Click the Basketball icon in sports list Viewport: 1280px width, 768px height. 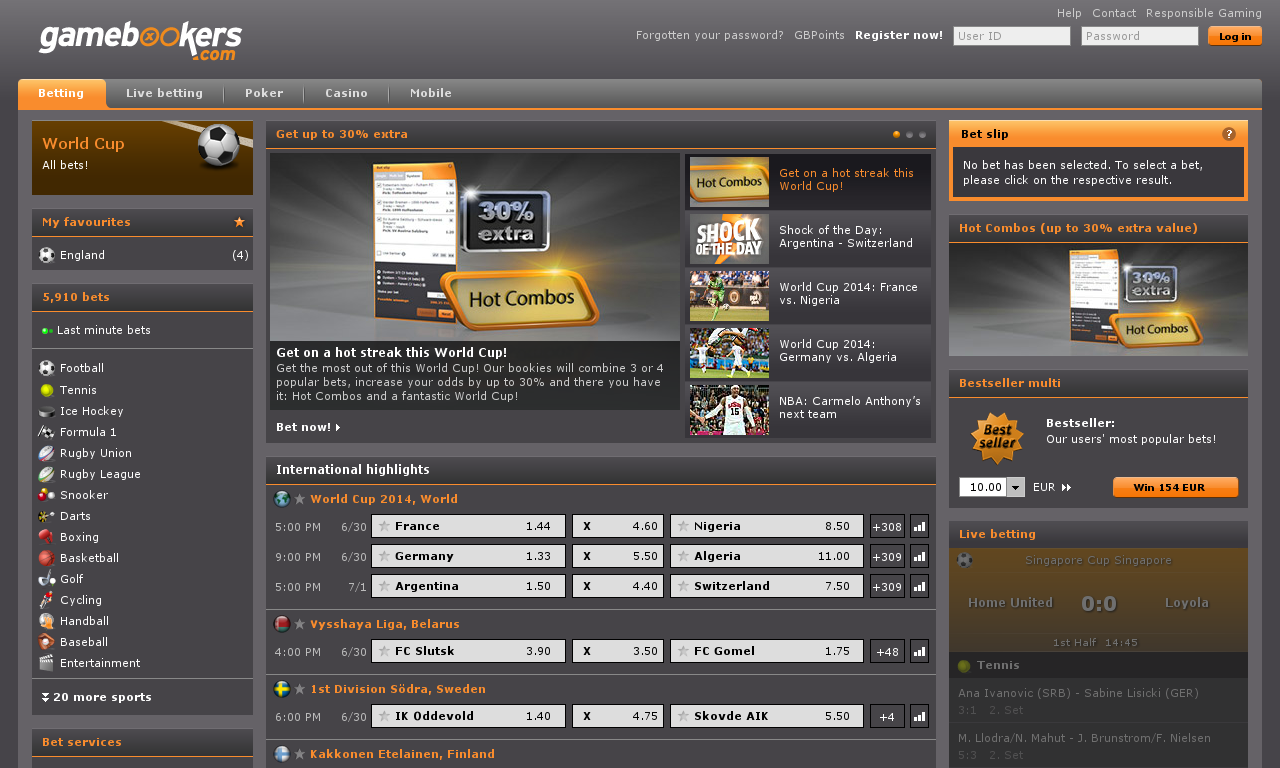[47, 558]
